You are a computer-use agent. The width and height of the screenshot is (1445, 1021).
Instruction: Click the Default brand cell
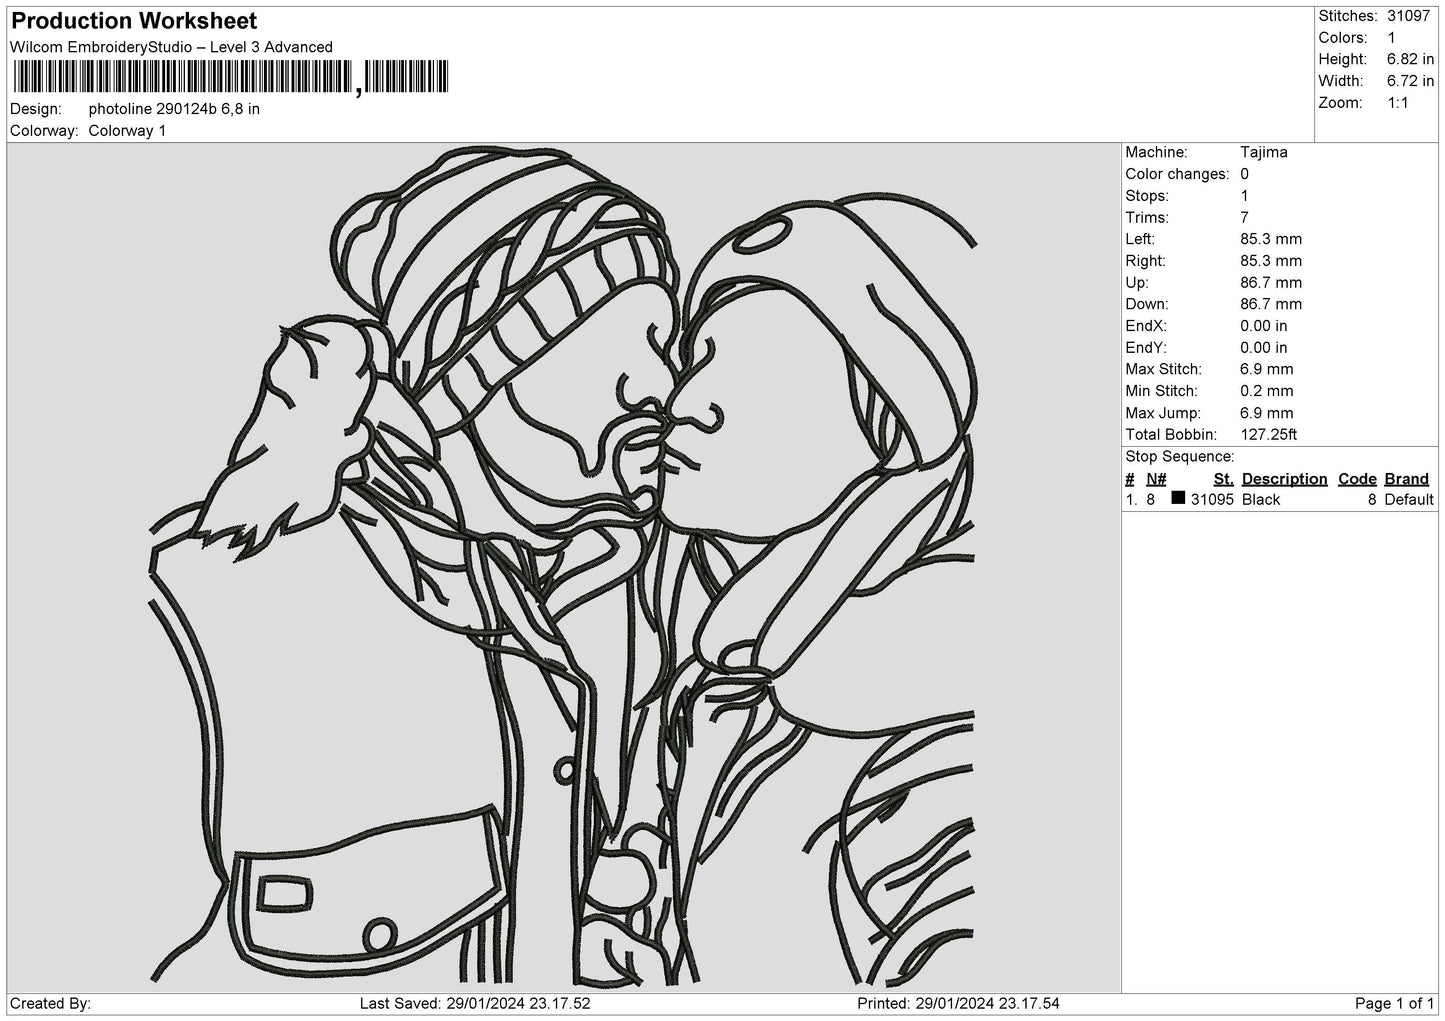[1409, 500]
